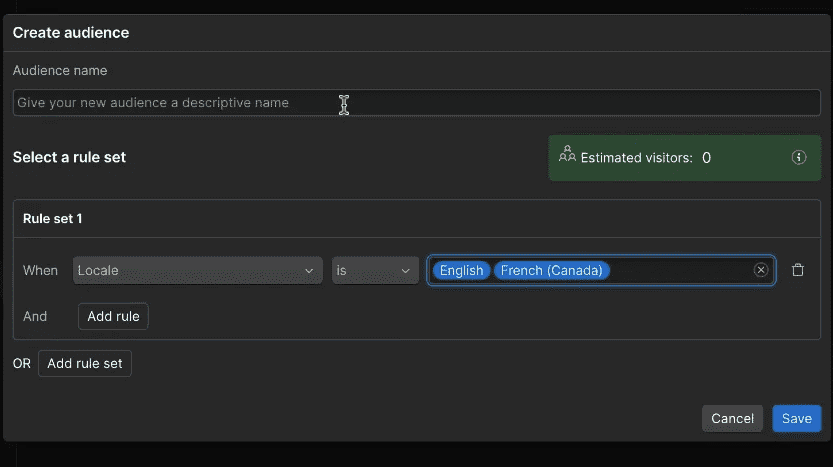
Task: Click the Audience name label
Action: coord(60,70)
